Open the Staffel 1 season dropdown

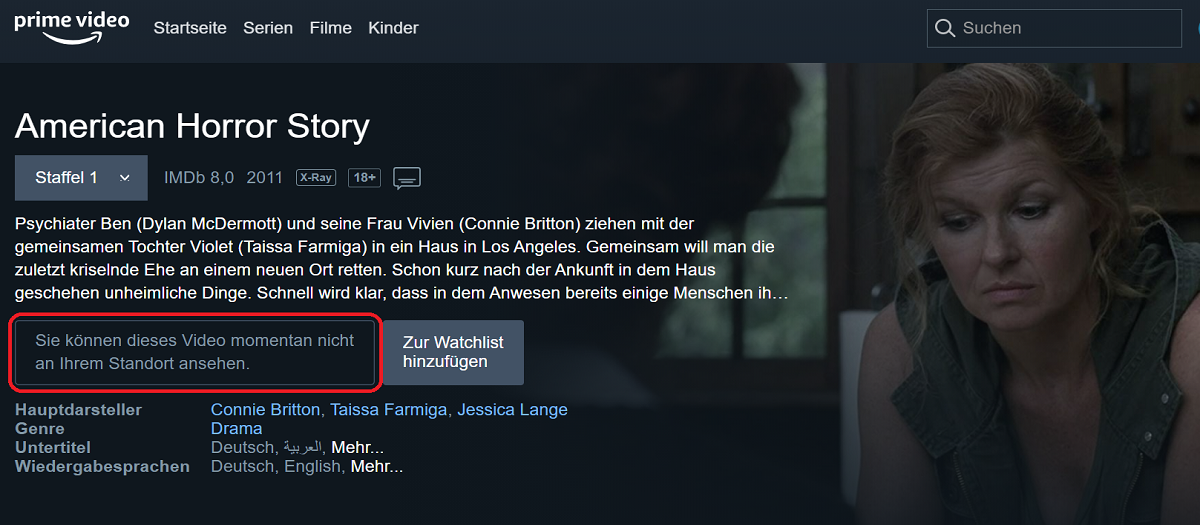81,178
